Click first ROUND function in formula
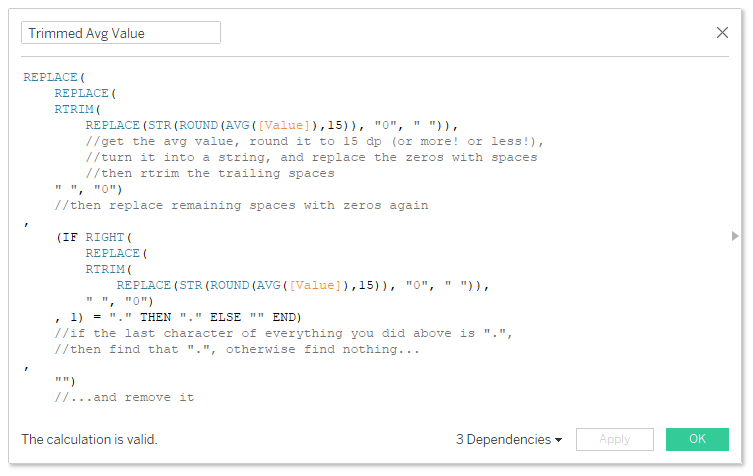Viewport: 753px width, 476px height. (198, 125)
